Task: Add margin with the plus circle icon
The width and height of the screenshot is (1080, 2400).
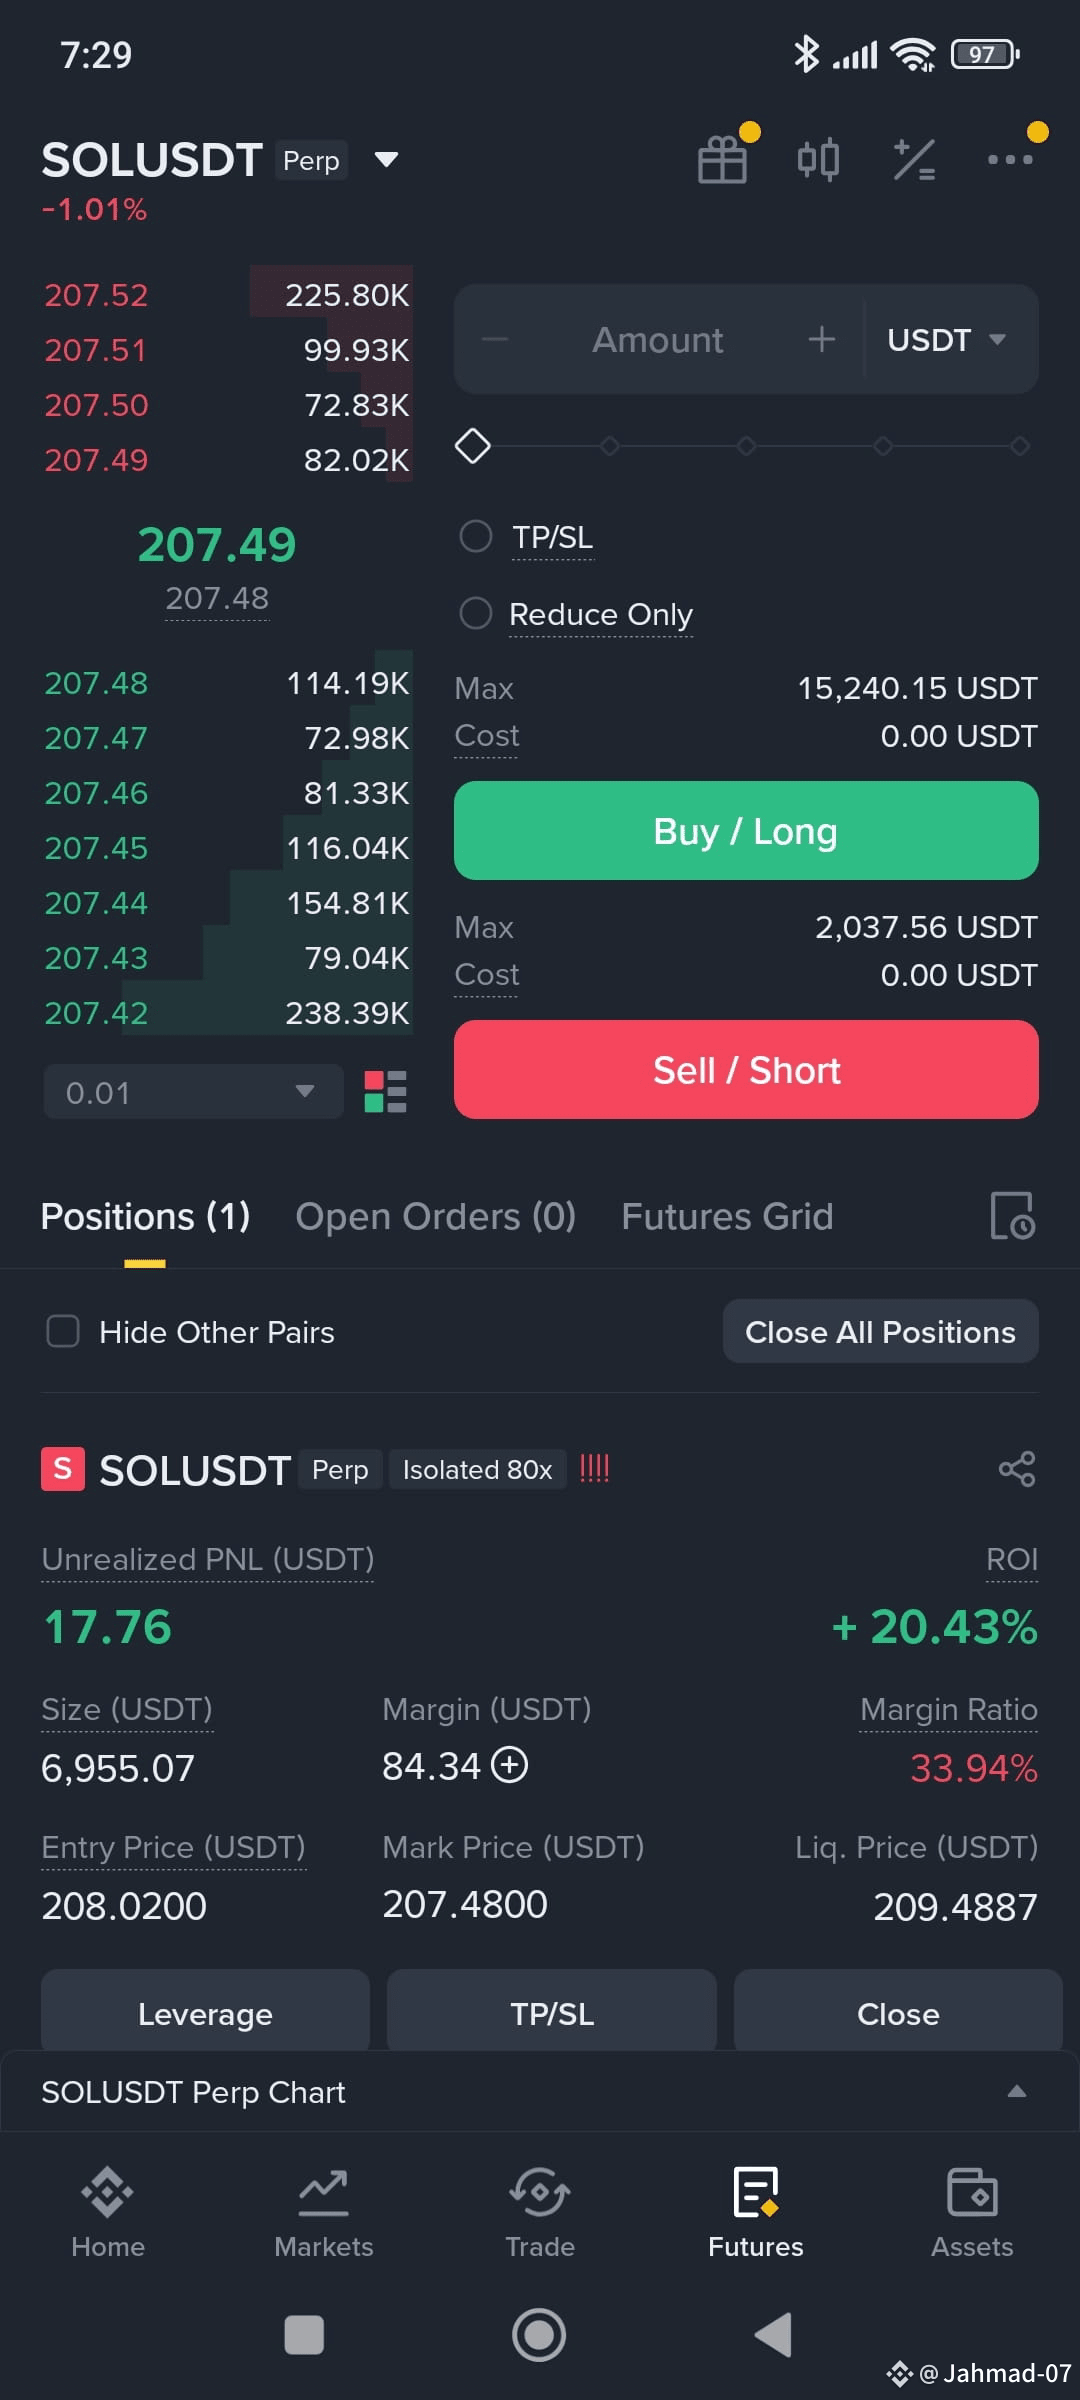Action: pos(510,1765)
